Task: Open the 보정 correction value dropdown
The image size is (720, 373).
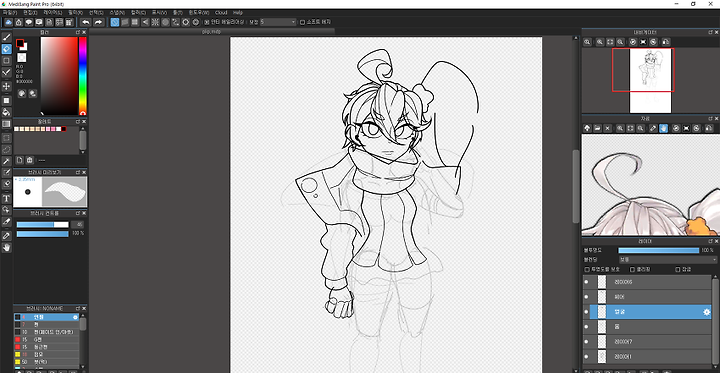Action: 278,22
